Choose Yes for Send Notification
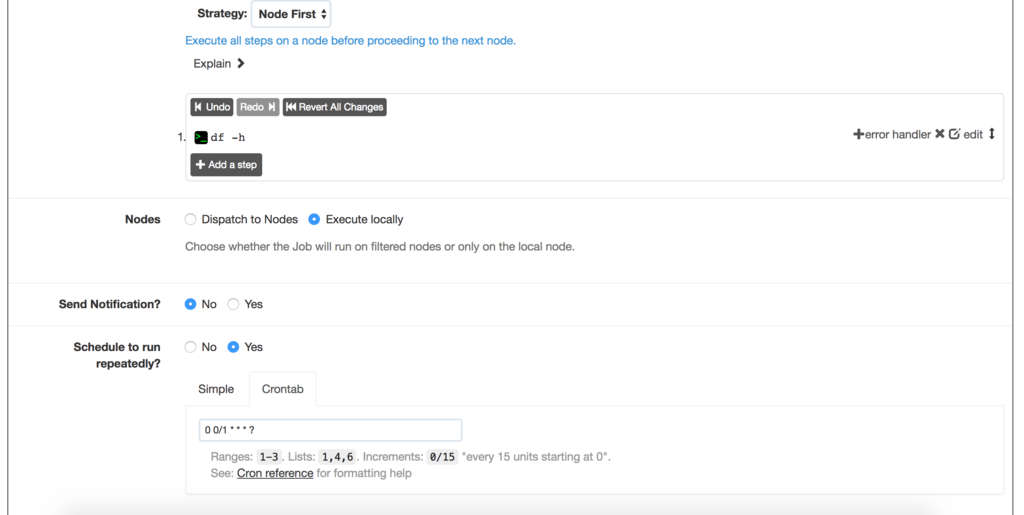The image size is (1024, 515). [233, 304]
